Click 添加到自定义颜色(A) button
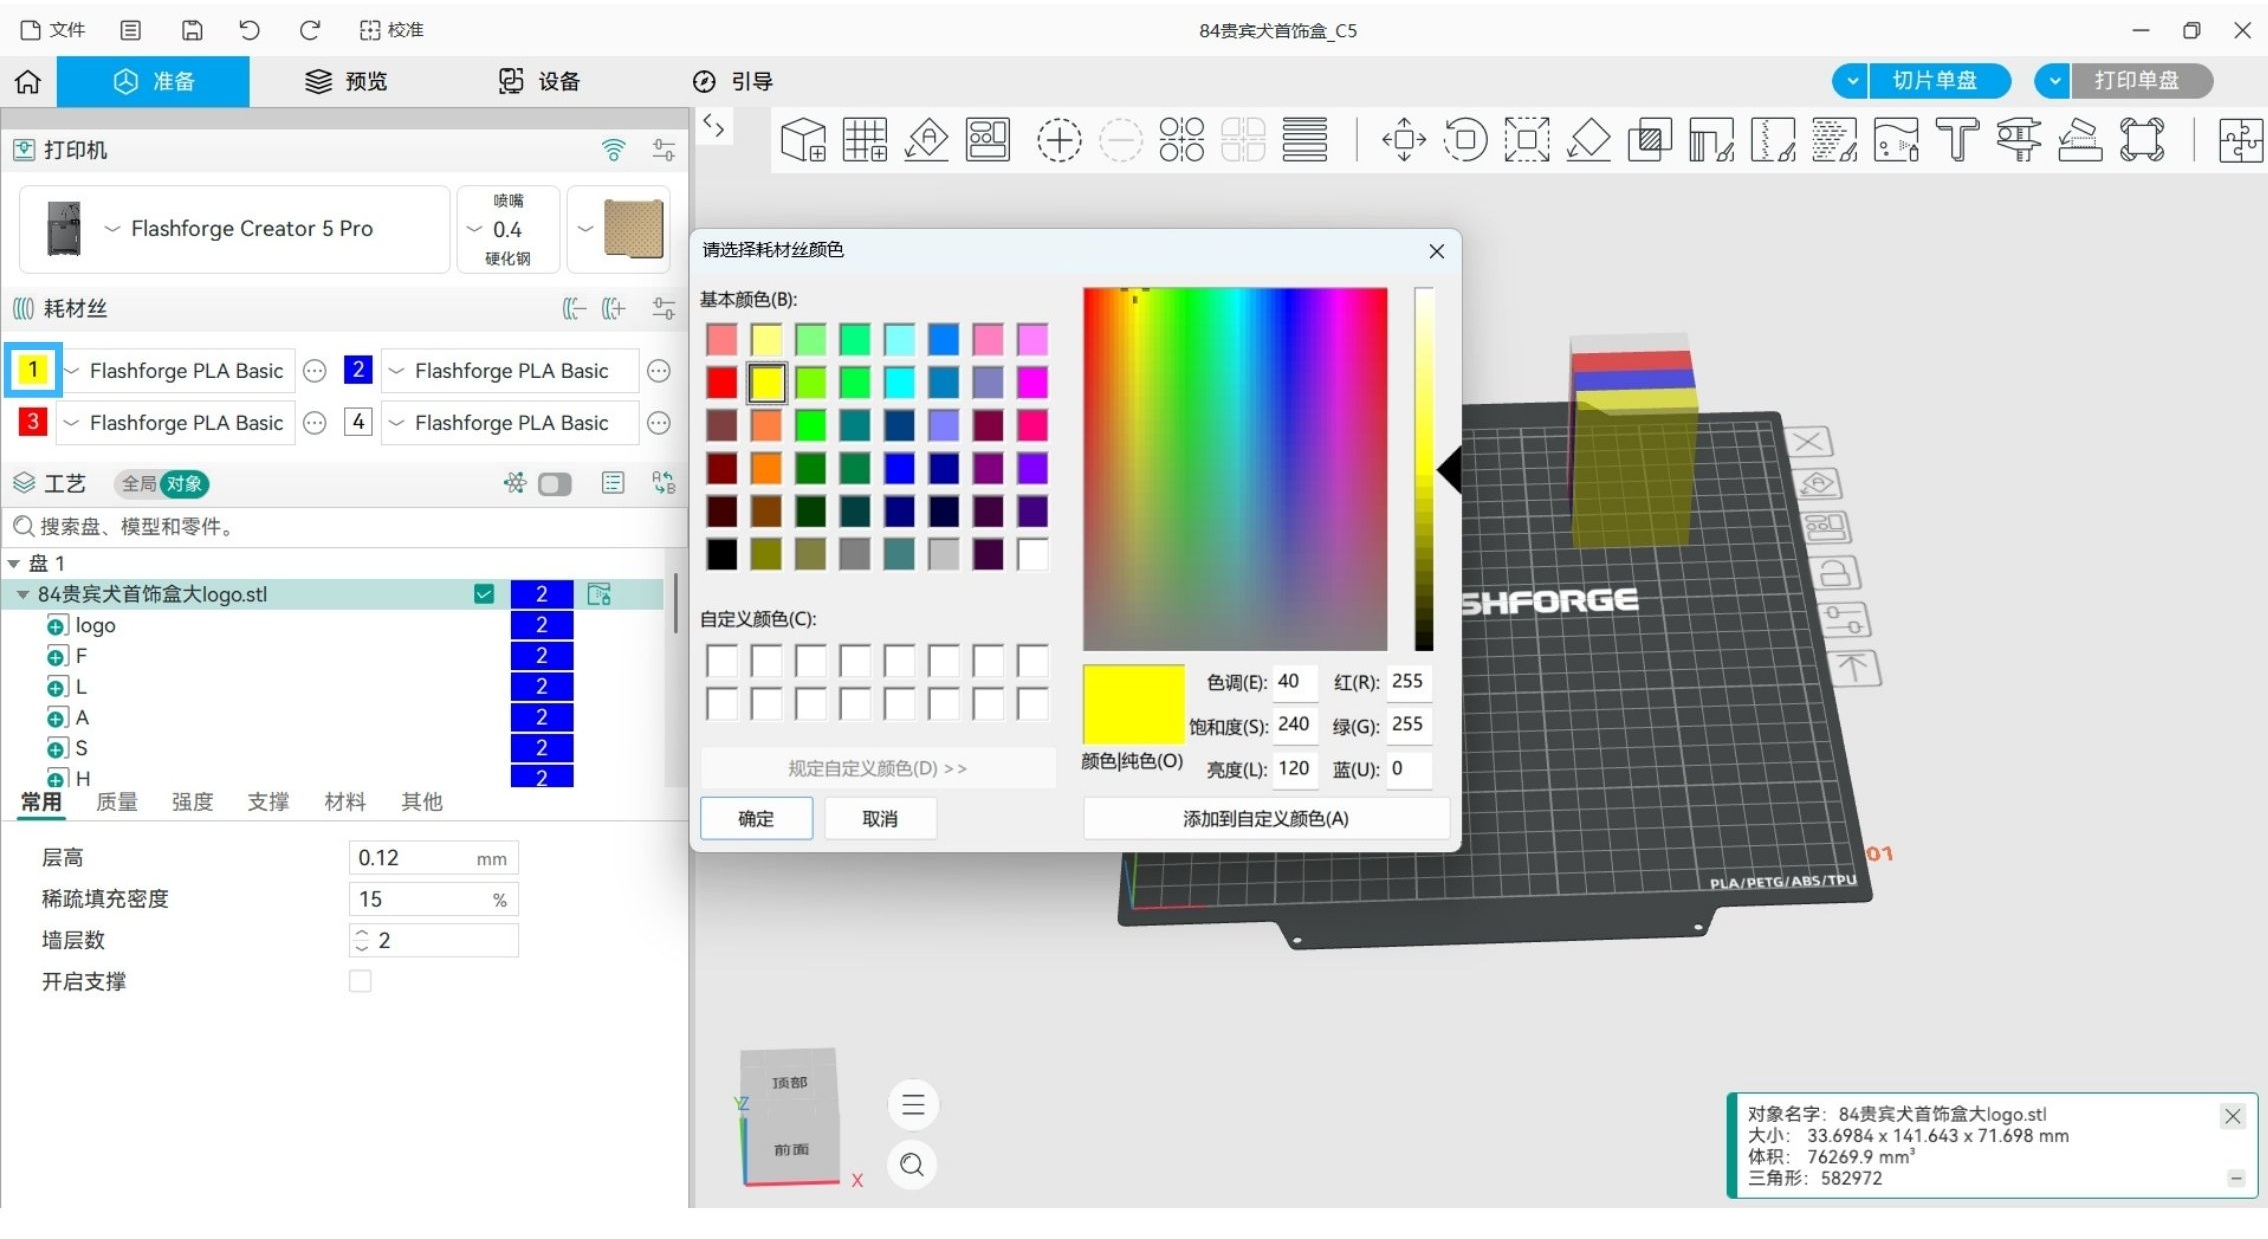This screenshot has height=1239, width=2268. [x=1266, y=819]
